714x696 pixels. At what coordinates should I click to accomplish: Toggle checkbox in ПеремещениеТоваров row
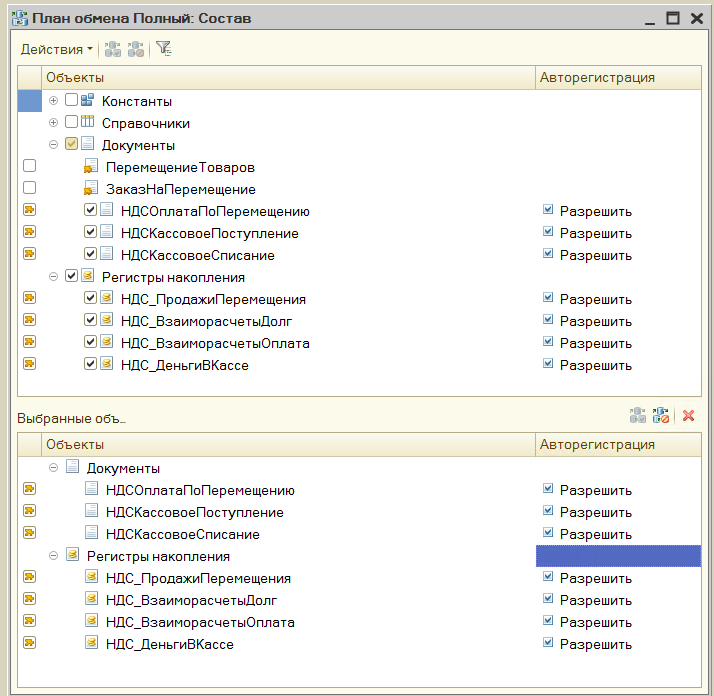click(30, 166)
